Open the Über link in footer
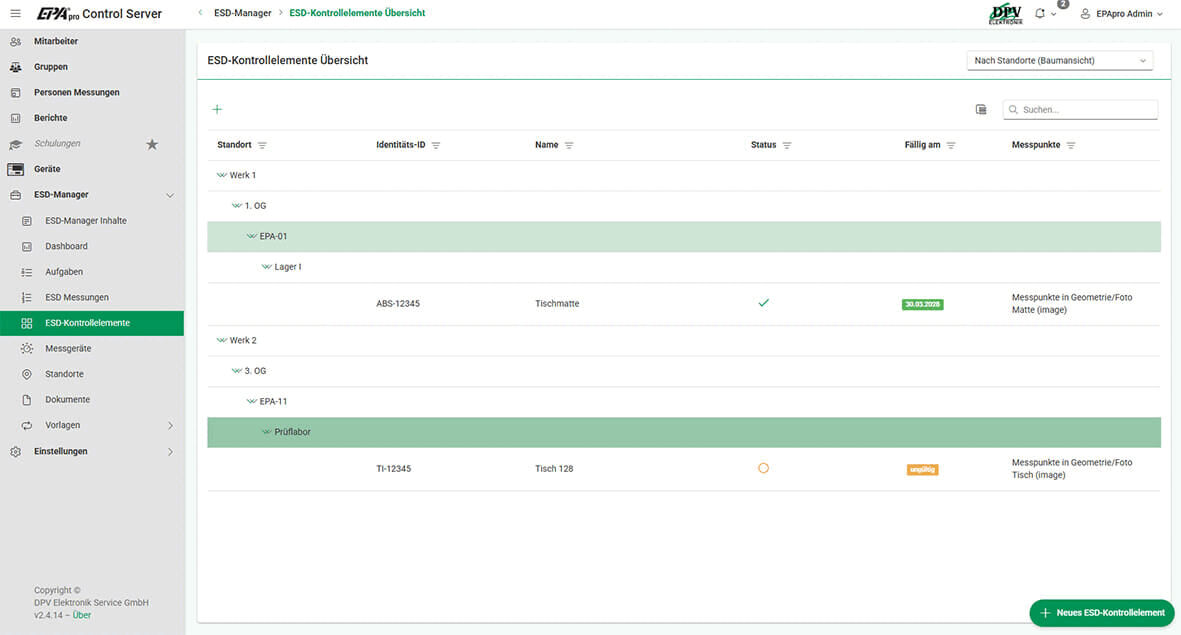 click(x=82, y=615)
